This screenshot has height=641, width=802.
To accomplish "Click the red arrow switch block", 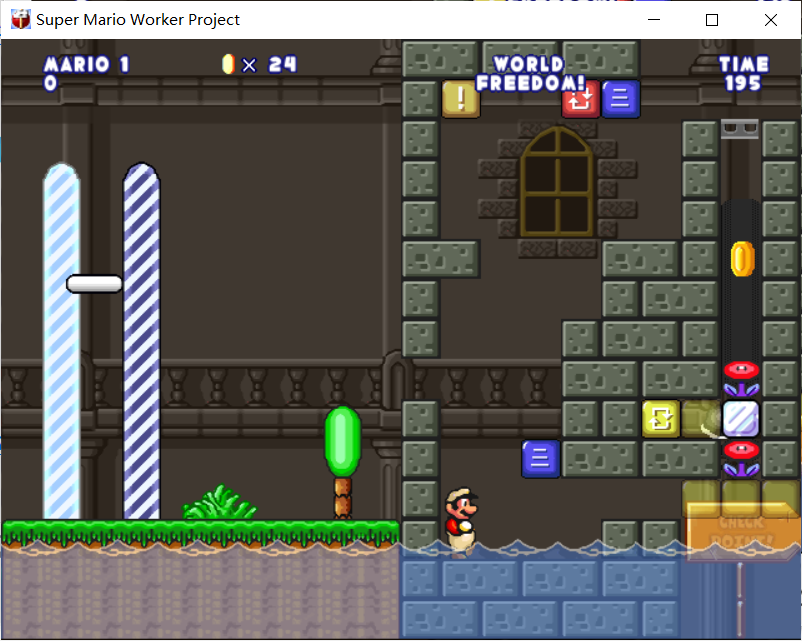I will click(581, 99).
